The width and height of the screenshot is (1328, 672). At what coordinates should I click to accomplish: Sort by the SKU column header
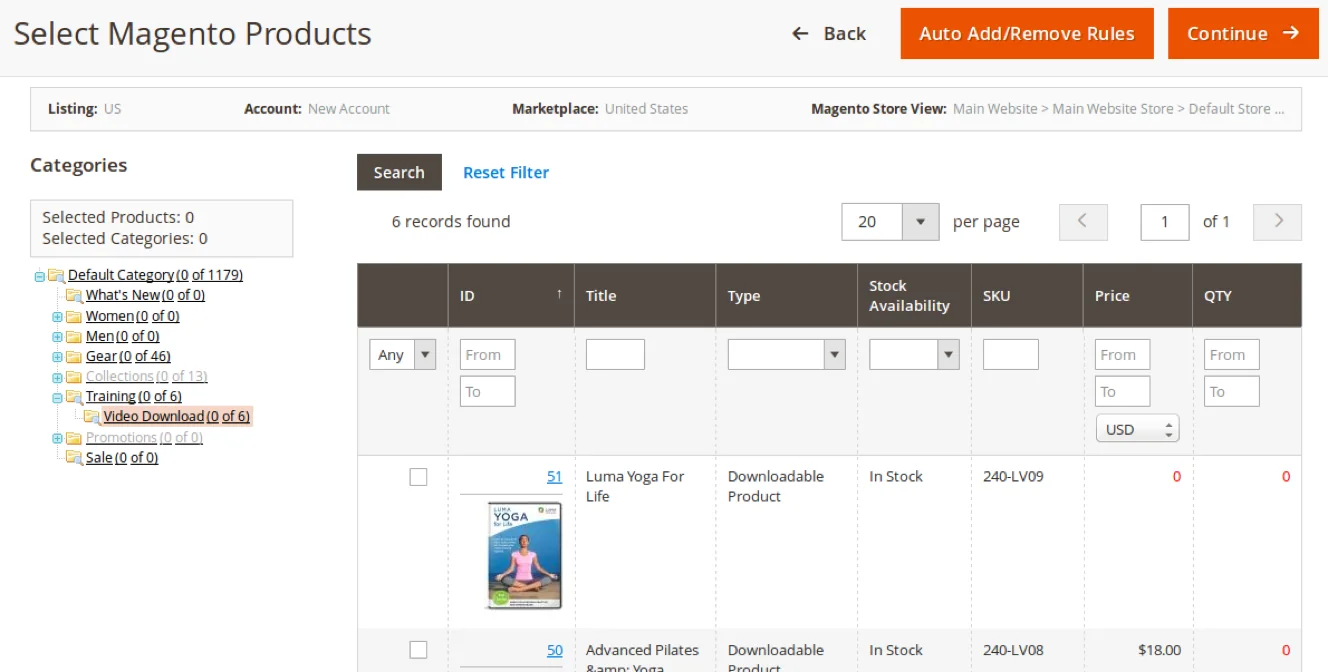1027,295
